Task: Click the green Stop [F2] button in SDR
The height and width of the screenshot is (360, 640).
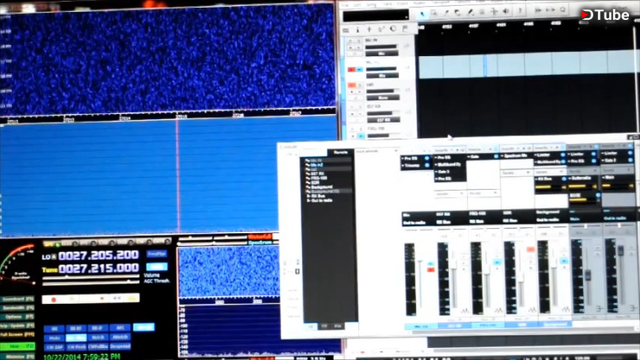Action: (18, 347)
